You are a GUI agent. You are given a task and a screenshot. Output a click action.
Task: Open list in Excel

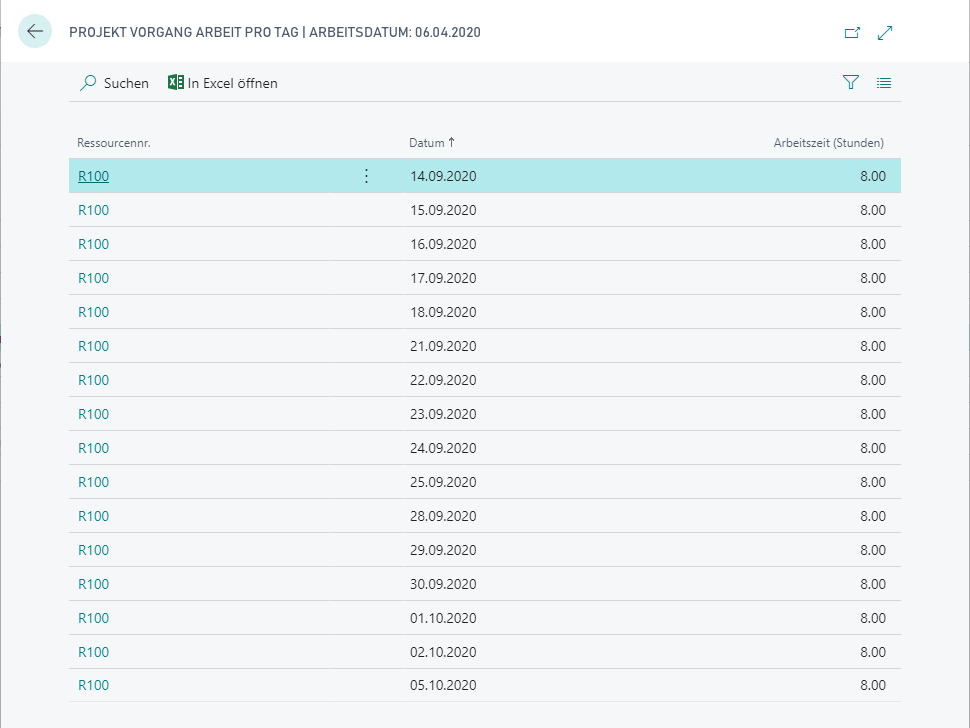point(223,83)
